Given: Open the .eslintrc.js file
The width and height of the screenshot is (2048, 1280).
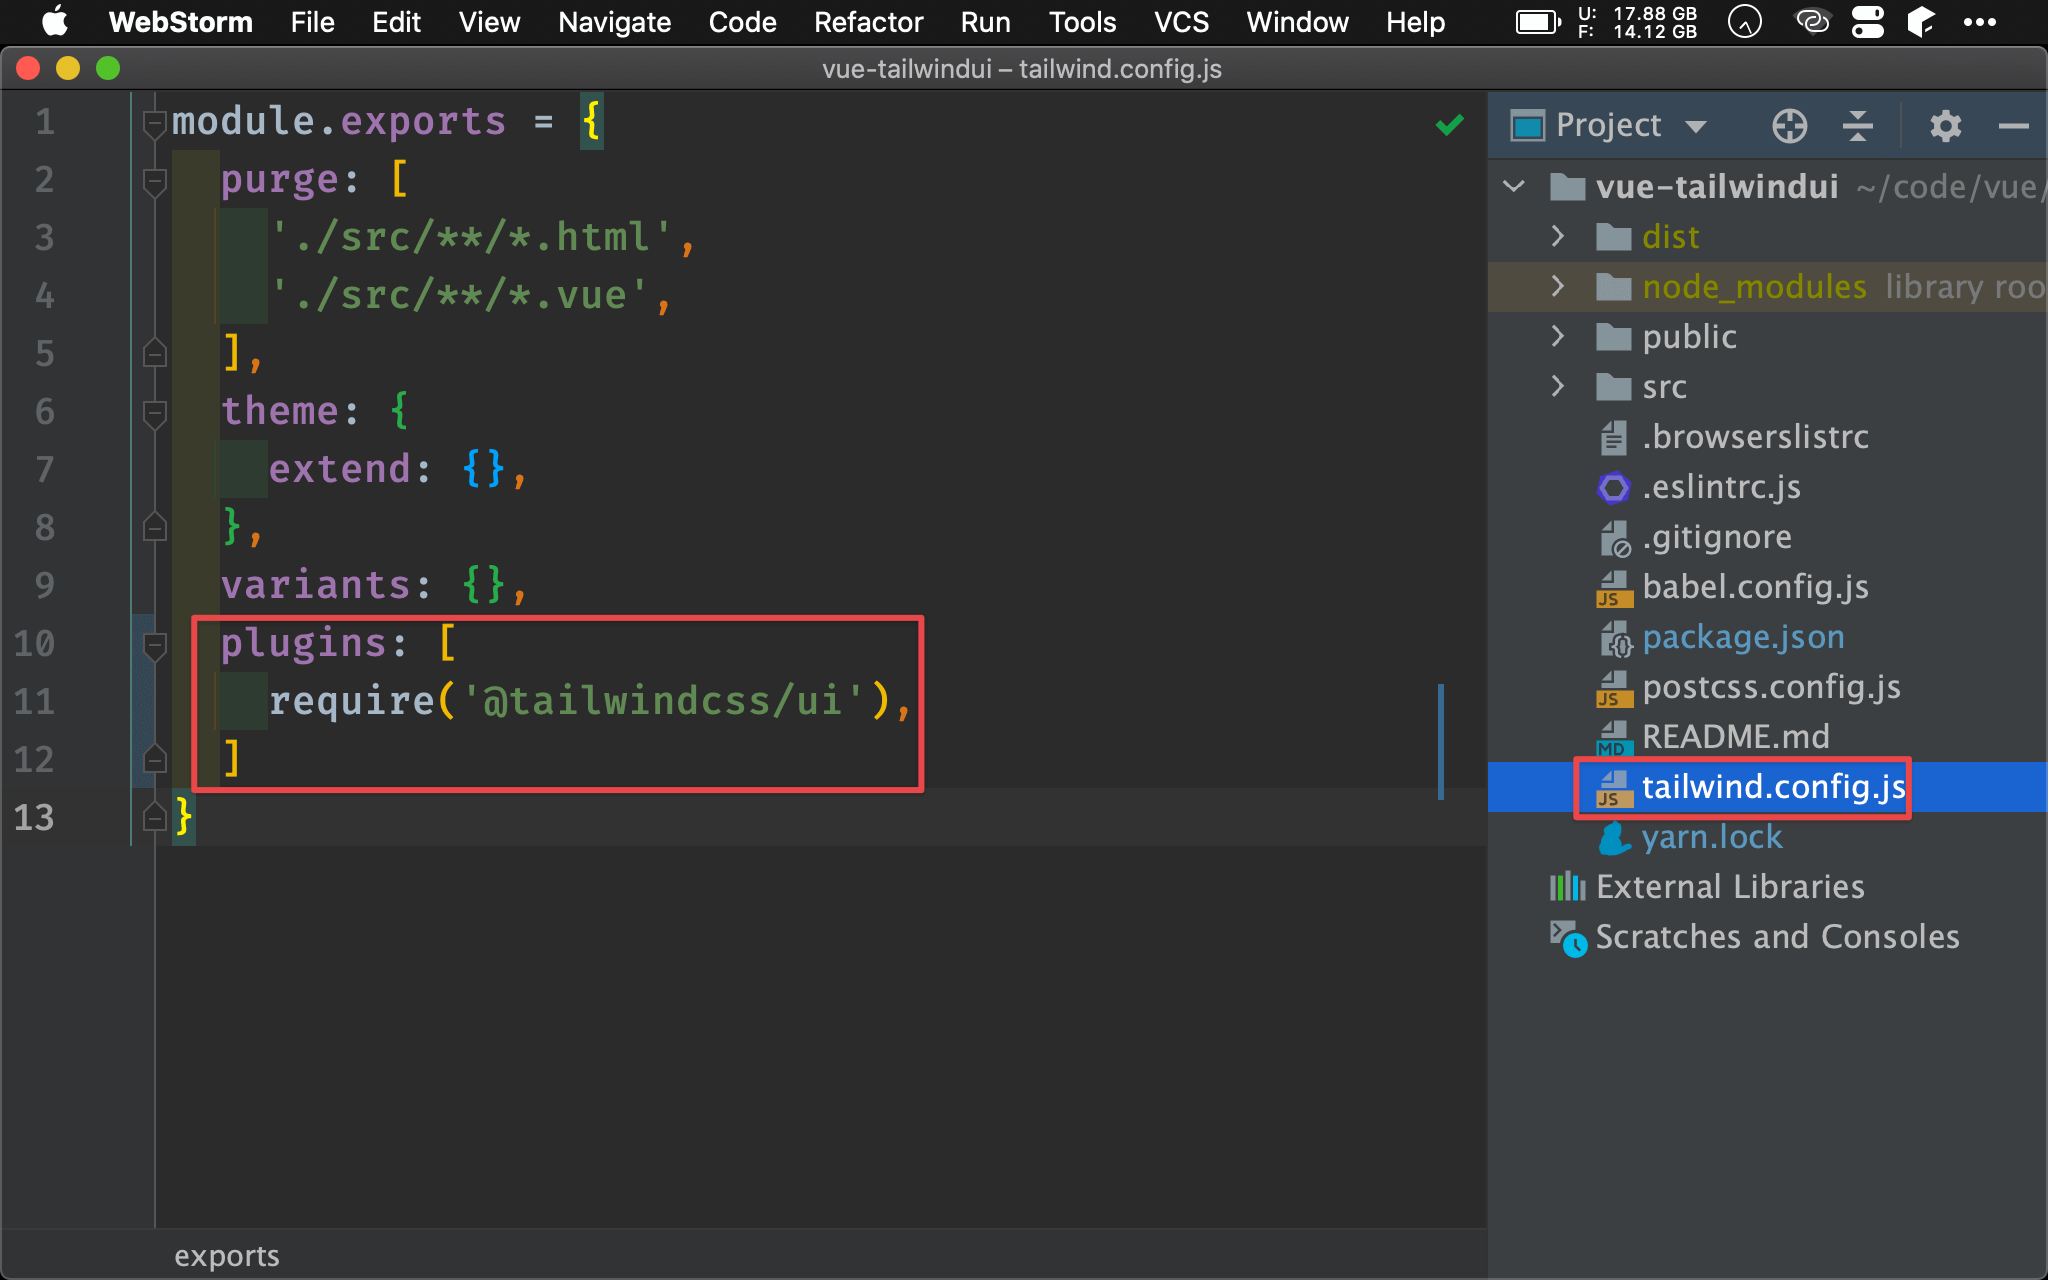Looking at the screenshot, I should pos(1721,487).
